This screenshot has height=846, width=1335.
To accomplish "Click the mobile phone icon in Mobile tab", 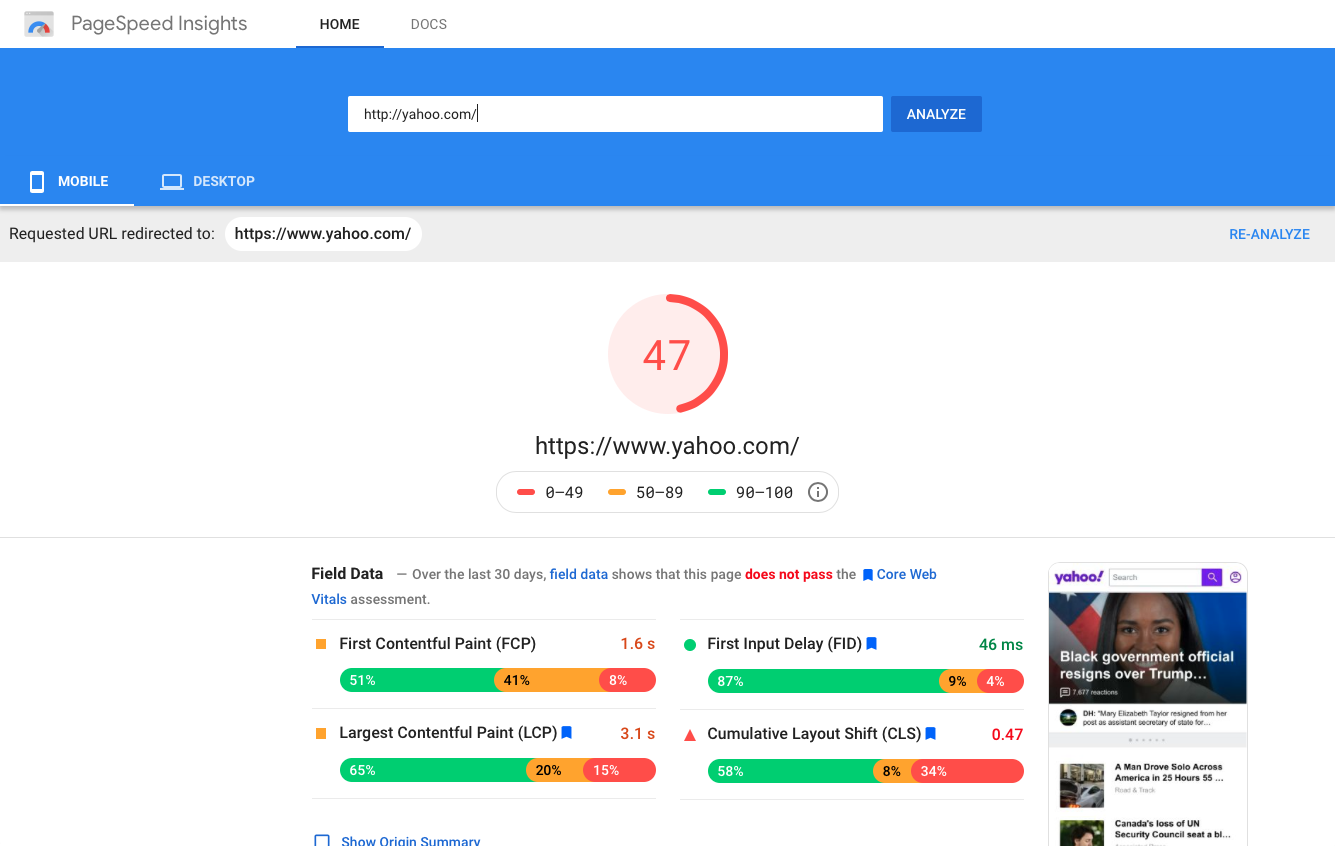I will (37, 181).
